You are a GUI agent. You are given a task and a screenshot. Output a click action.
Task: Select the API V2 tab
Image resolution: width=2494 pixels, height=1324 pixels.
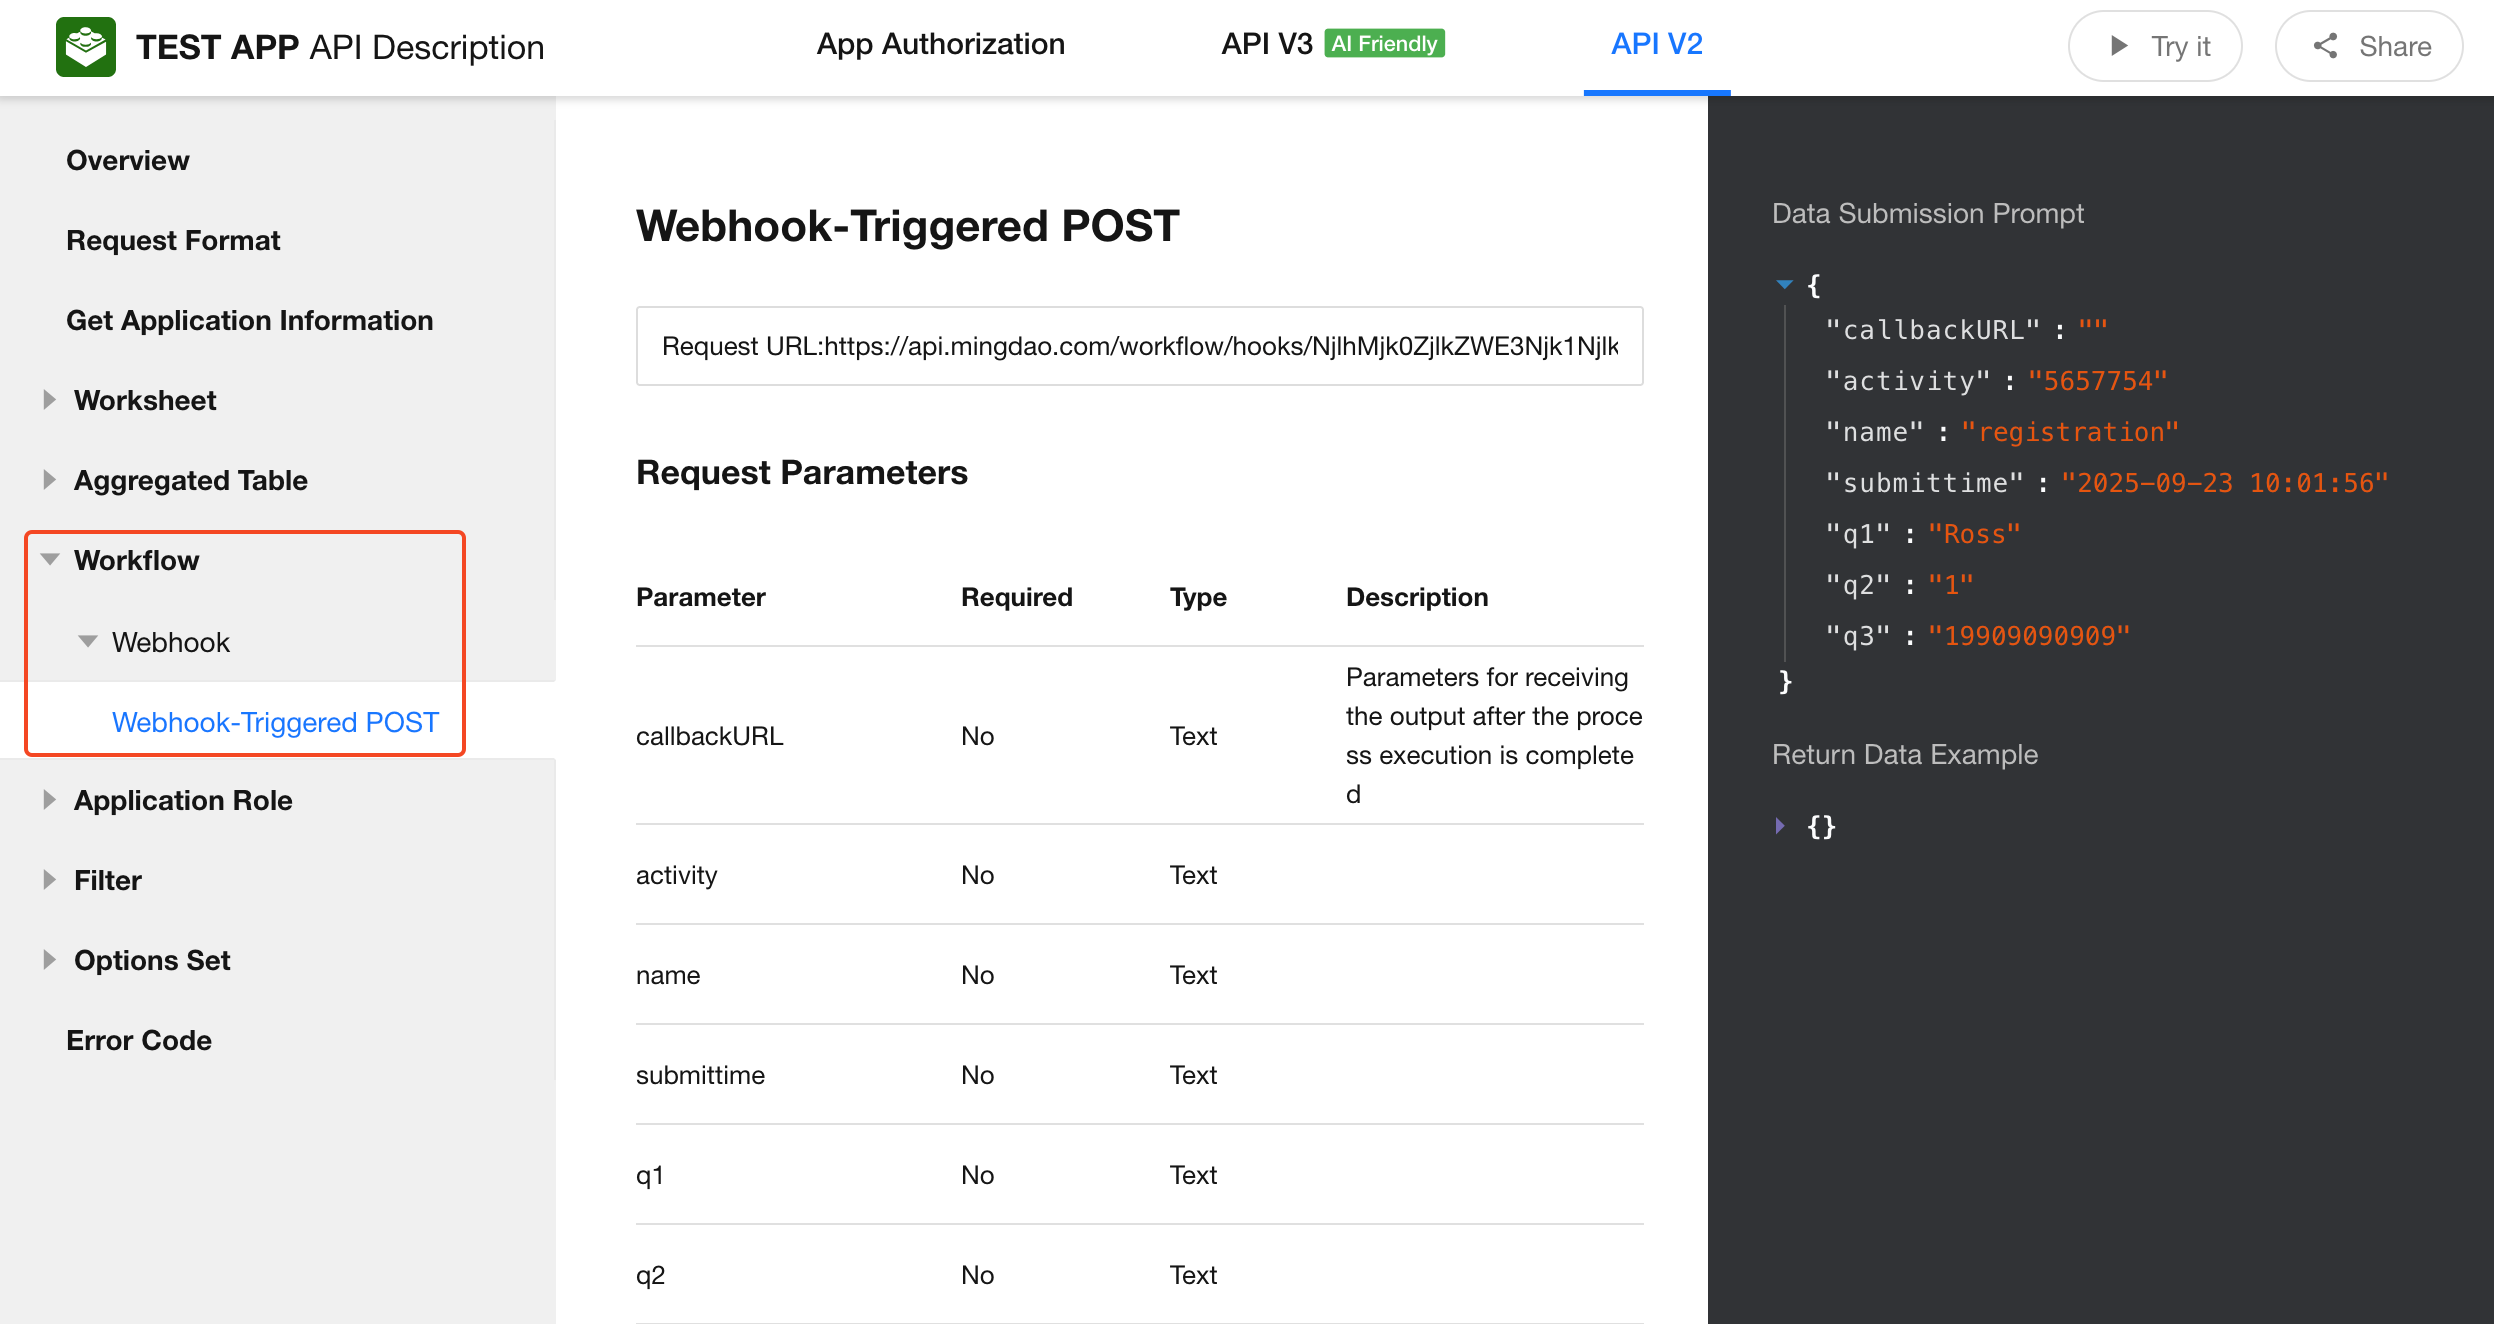[x=1656, y=44]
